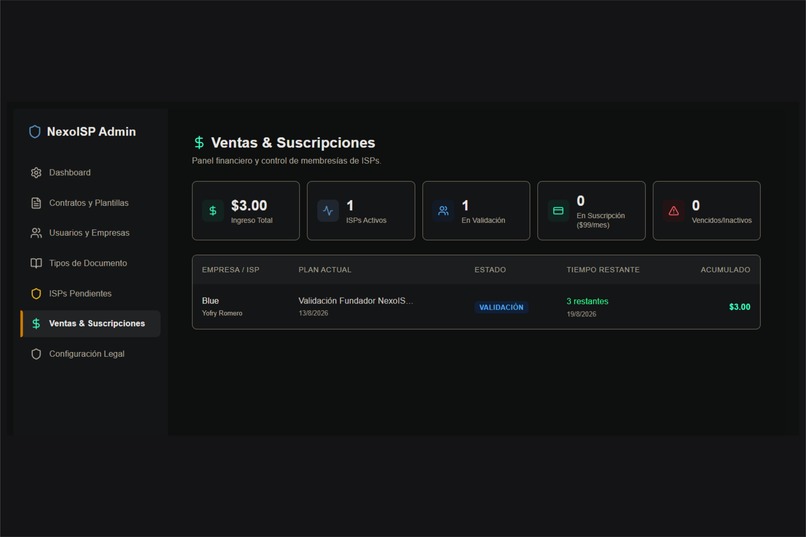The width and height of the screenshot is (806, 537).
Task: Click the Configuración Legal shield icon
Action: (36, 354)
